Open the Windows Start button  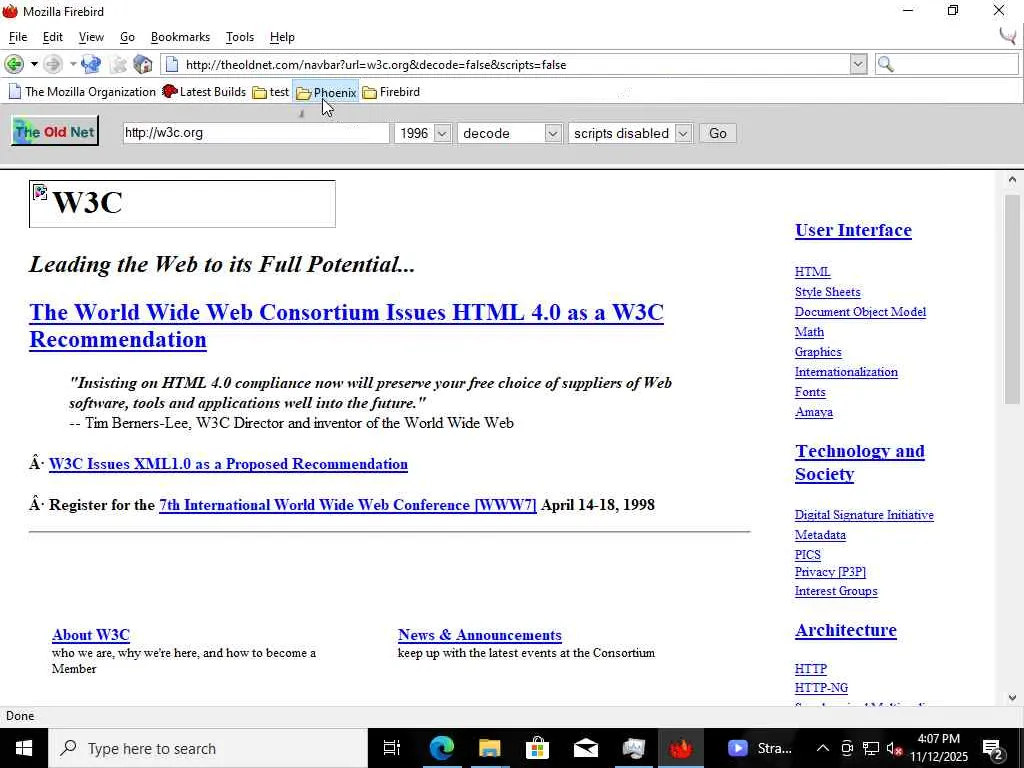[x=24, y=748]
